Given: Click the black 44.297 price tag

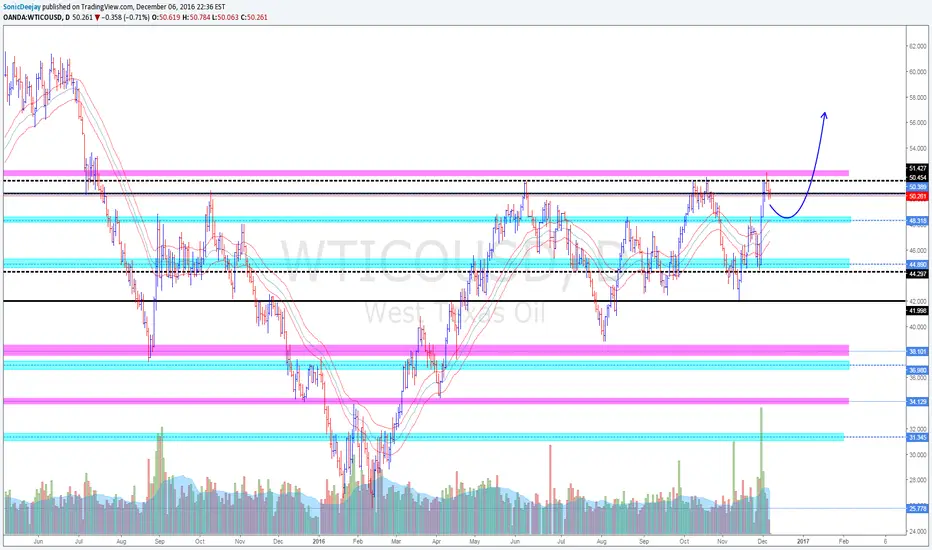Looking at the screenshot, I should click(x=918, y=274).
